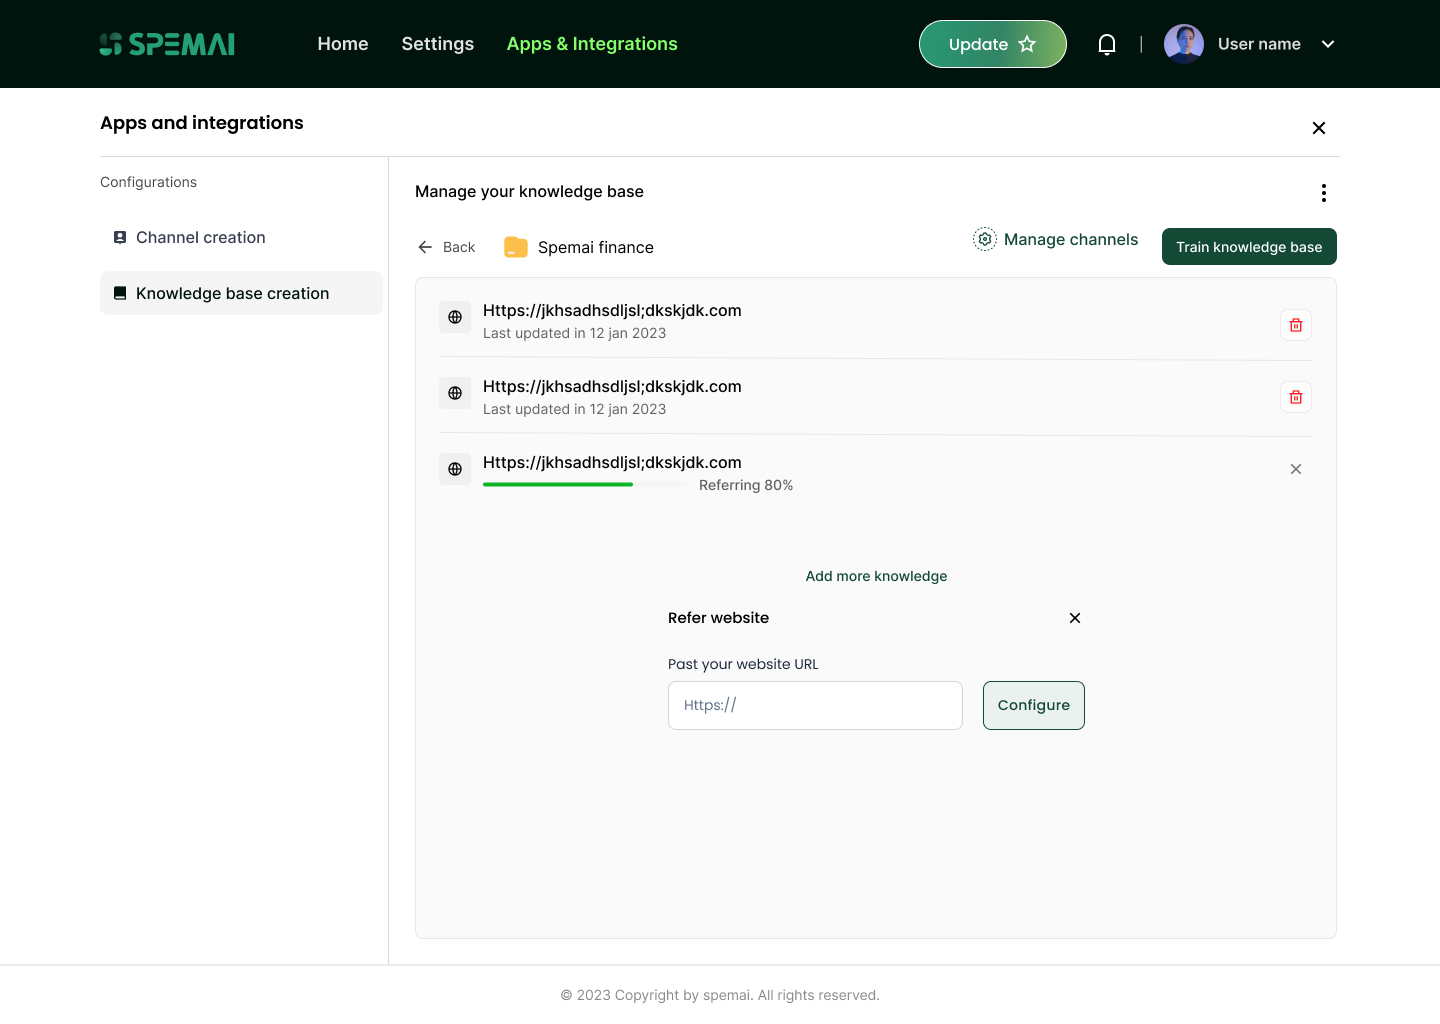1440x1024 pixels.
Task: Select Knowledge base creation in sidebar
Action: (241, 293)
